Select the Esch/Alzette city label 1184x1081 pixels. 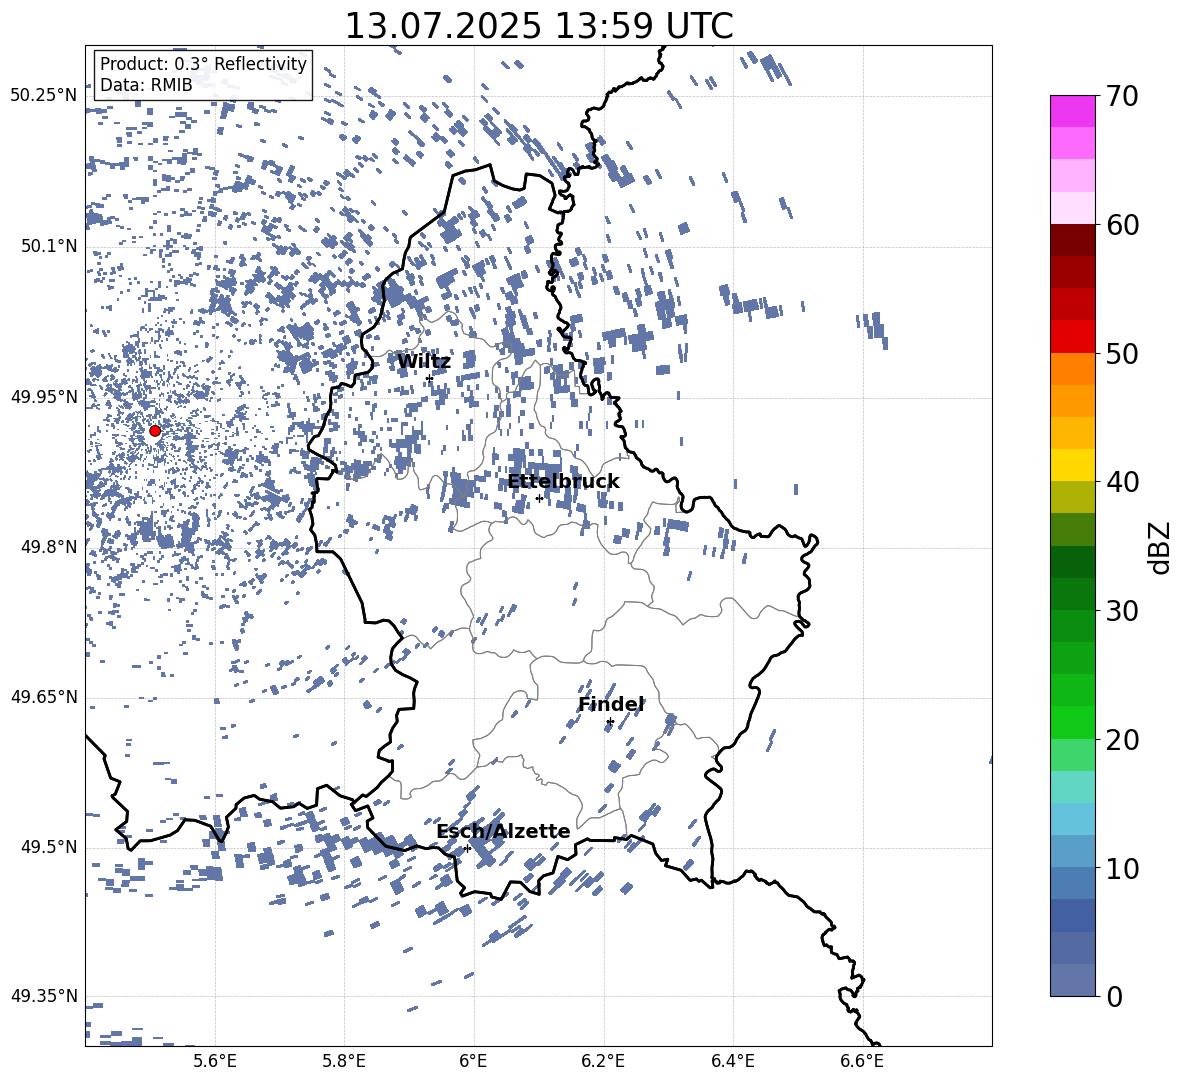click(x=503, y=831)
